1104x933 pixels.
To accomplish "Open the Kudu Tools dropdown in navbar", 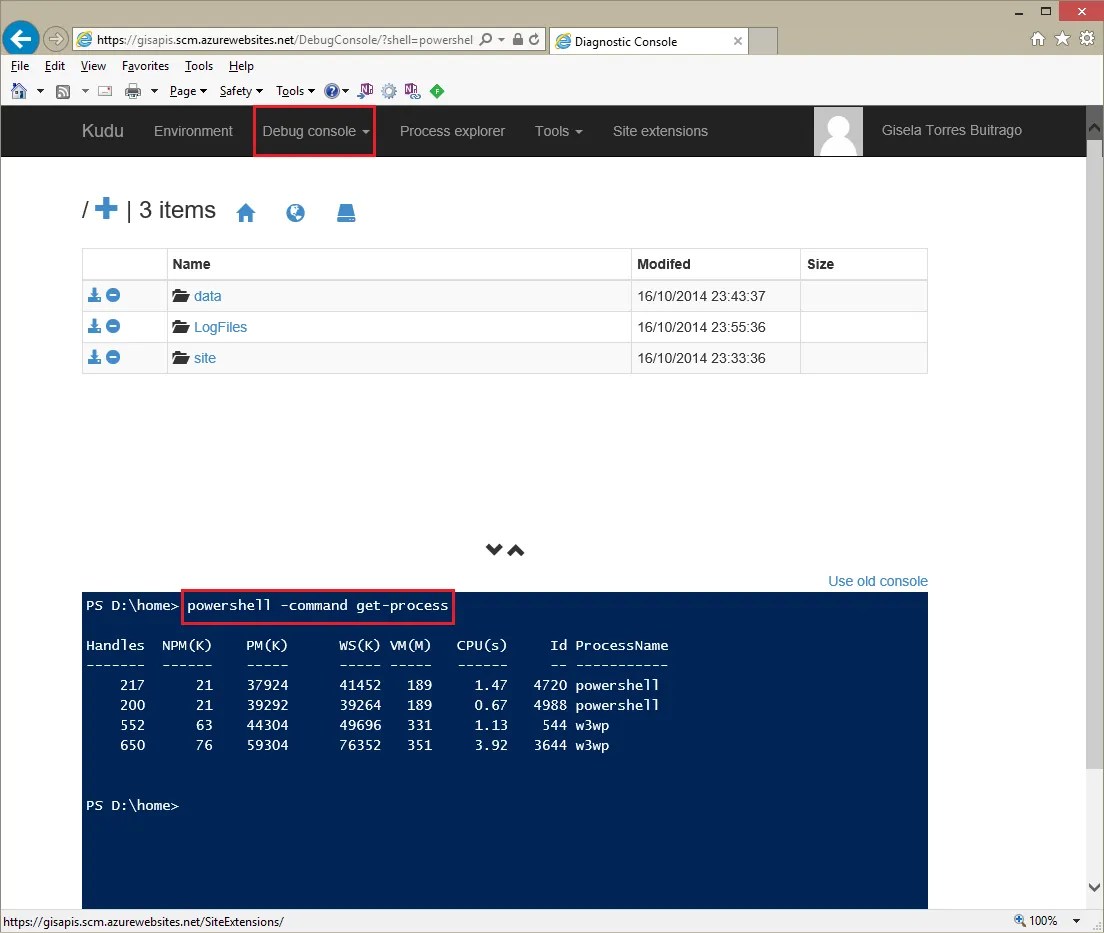I will pos(558,131).
